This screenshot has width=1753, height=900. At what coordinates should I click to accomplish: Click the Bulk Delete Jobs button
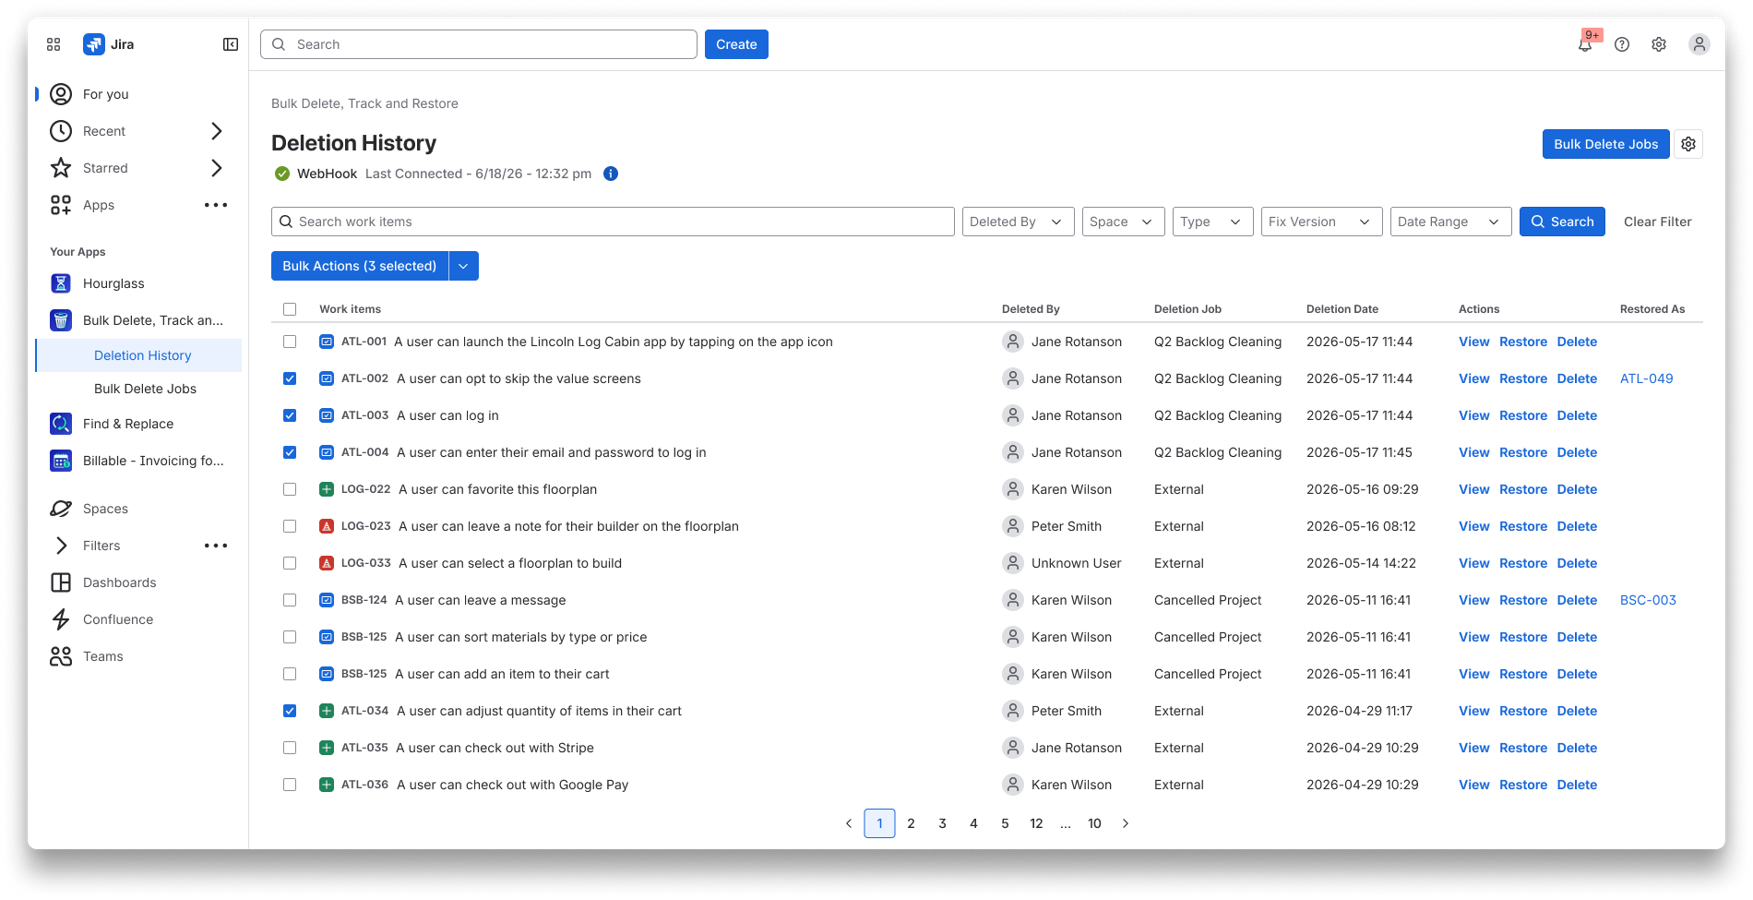[1605, 144]
